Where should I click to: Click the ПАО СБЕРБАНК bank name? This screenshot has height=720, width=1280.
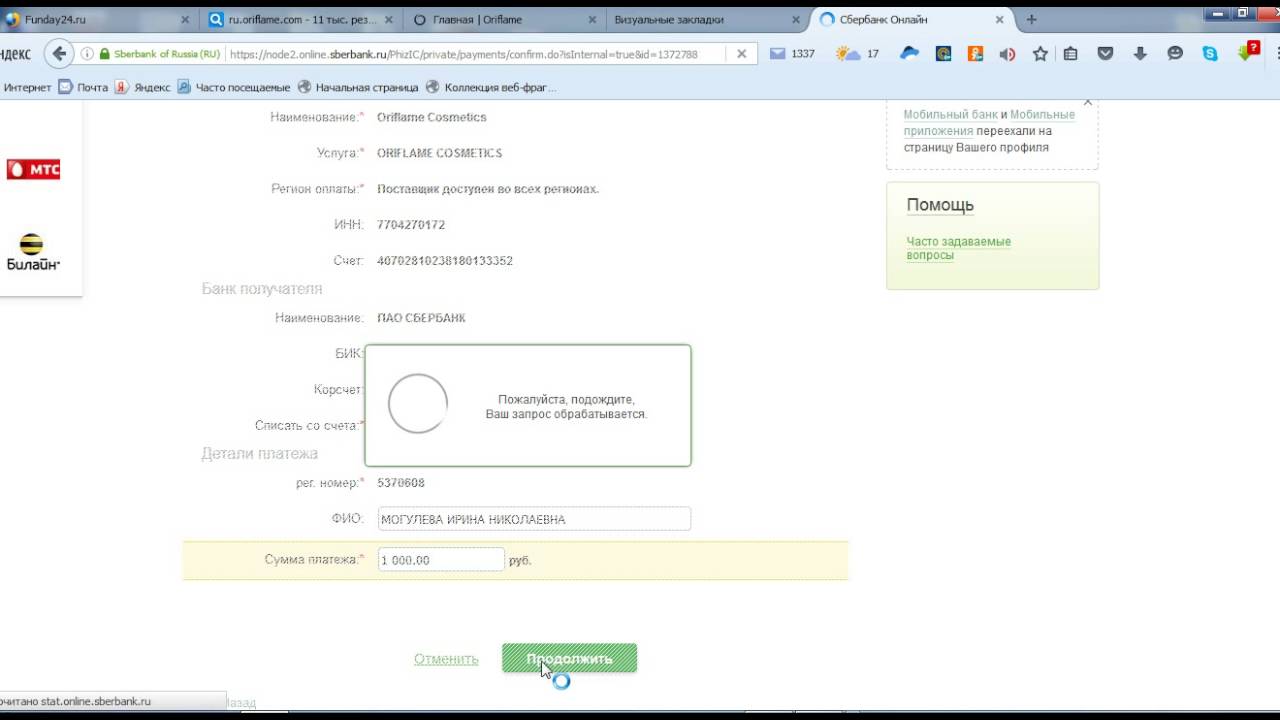coord(421,318)
